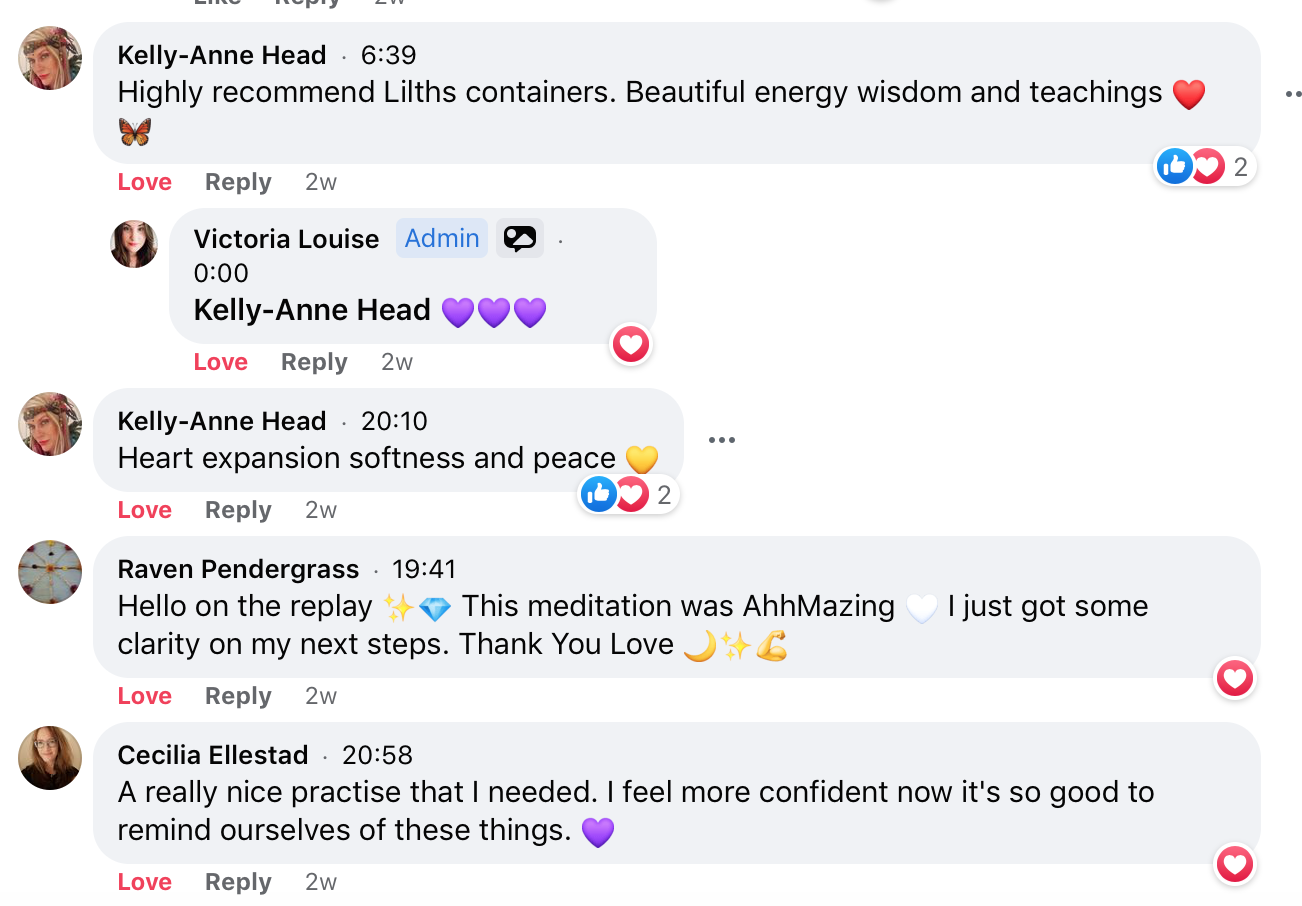The height and width of the screenshot is (906, 1302).
Task: Reply to Raven Pendergrass's comment
Action: [x=238, y=696]
